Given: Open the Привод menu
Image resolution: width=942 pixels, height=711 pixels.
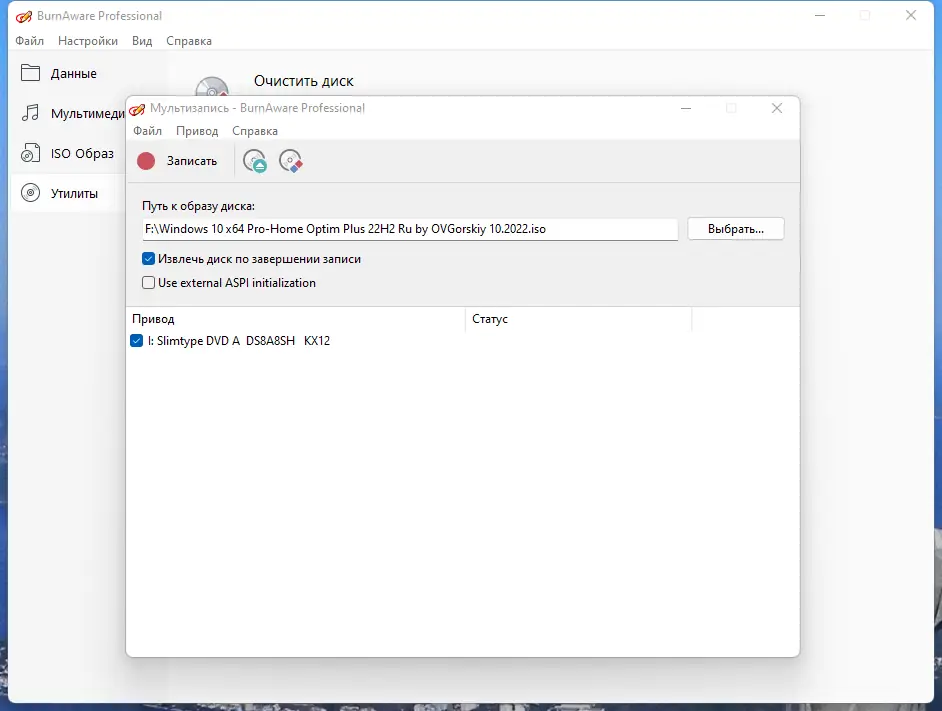Looking at the screenshot, I should [197, 131].
